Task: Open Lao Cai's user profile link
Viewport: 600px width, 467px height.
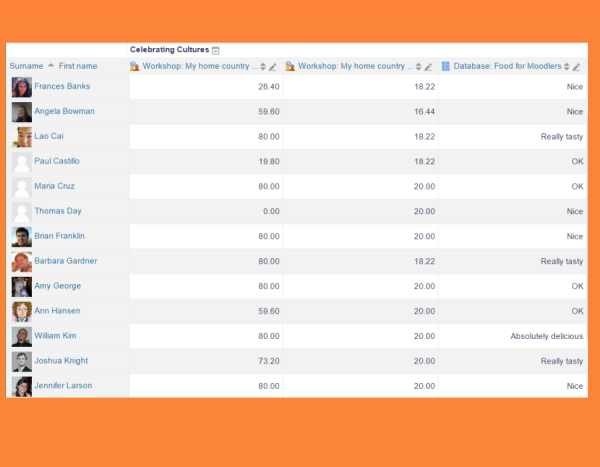Action: pyautogui.click(x=50, y=136)
